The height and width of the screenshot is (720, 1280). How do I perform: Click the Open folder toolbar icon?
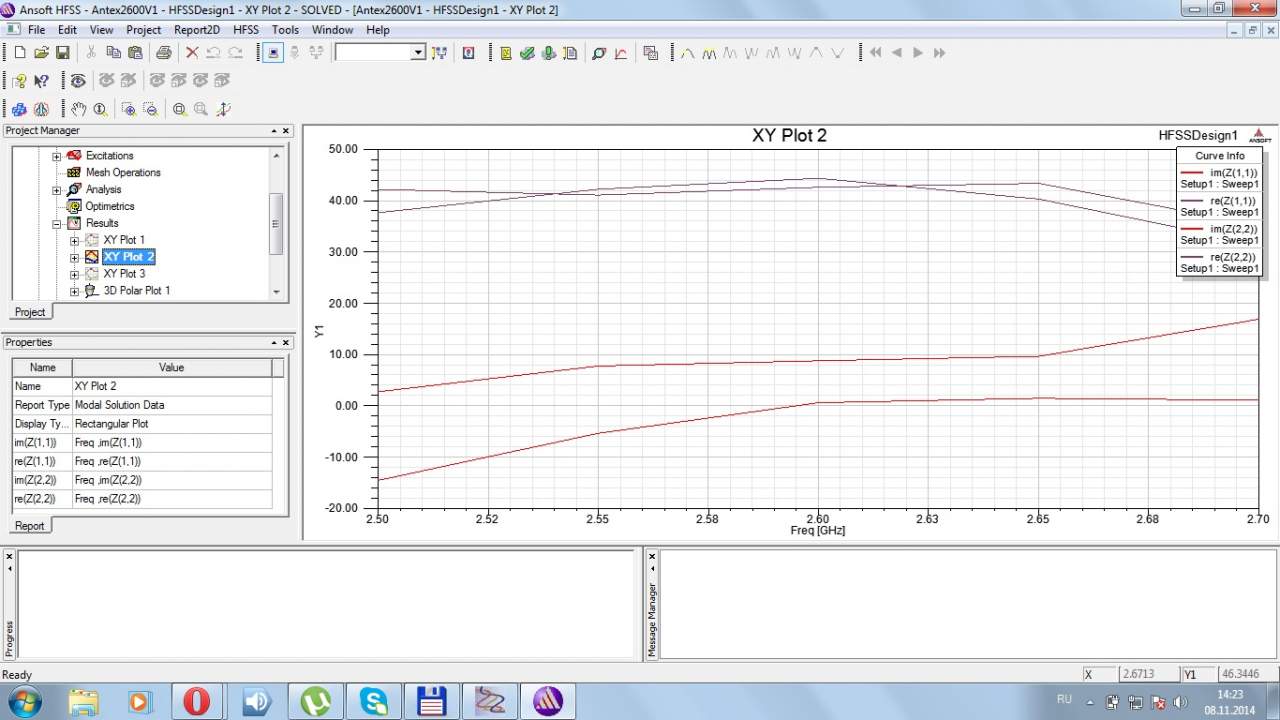click(41, 53)
